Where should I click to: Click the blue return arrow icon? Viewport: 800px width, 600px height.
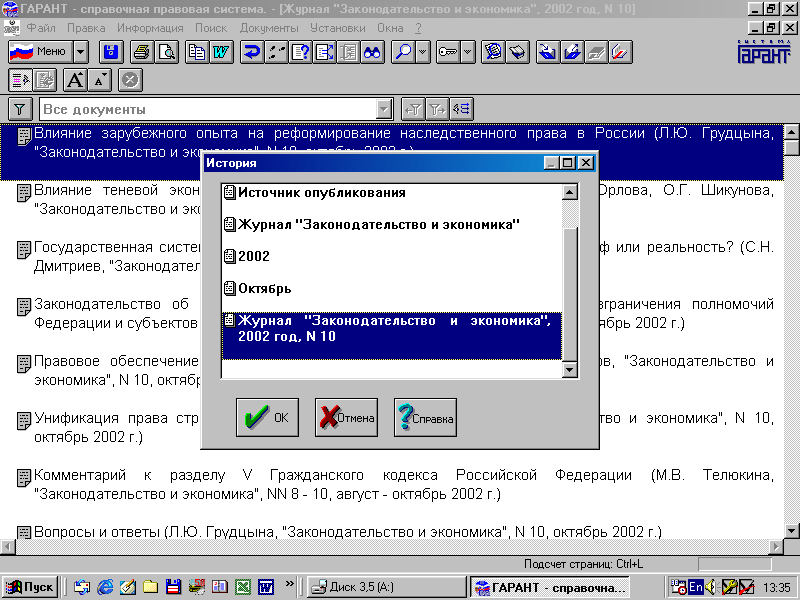tap(252, 52)
